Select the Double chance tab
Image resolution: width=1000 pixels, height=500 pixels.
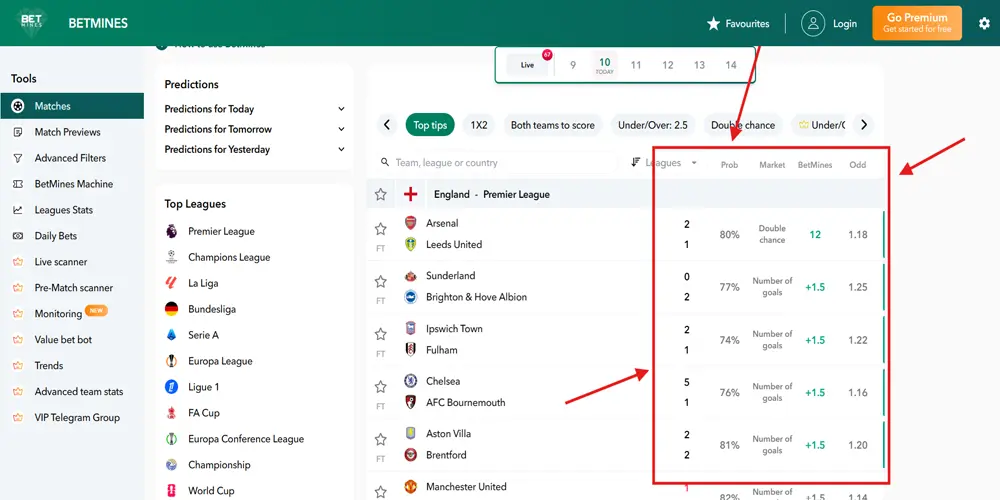[743, 125]
